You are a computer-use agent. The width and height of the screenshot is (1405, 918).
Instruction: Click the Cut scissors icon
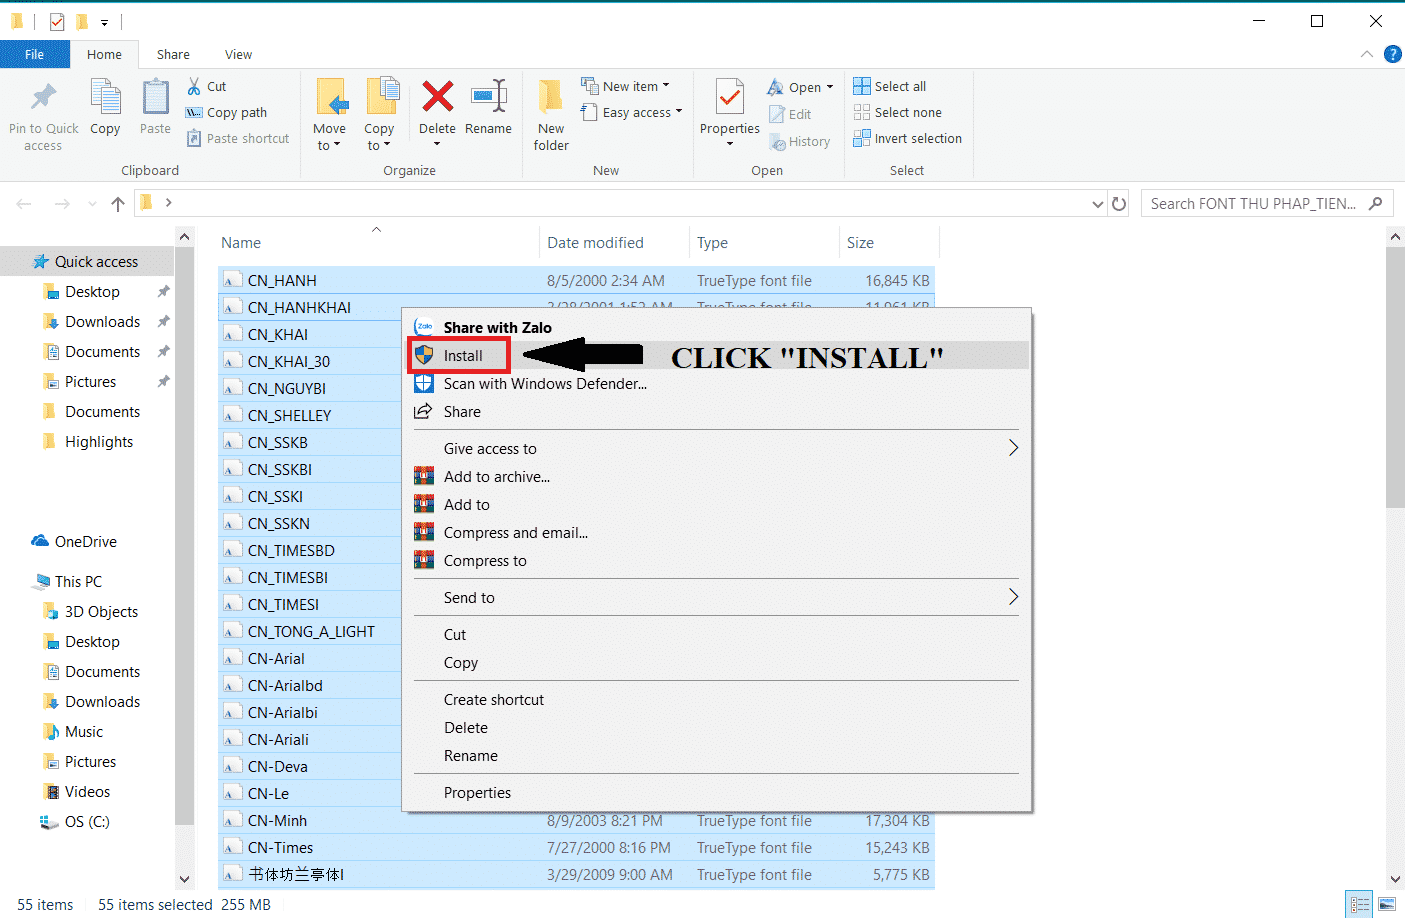point(194,87)
